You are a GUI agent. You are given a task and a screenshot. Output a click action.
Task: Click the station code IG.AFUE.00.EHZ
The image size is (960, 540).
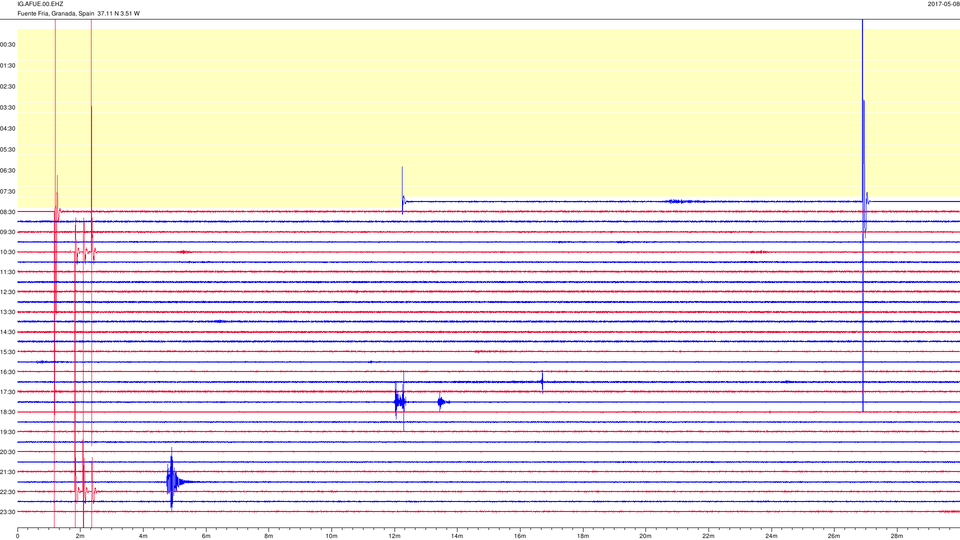point(40,4)
